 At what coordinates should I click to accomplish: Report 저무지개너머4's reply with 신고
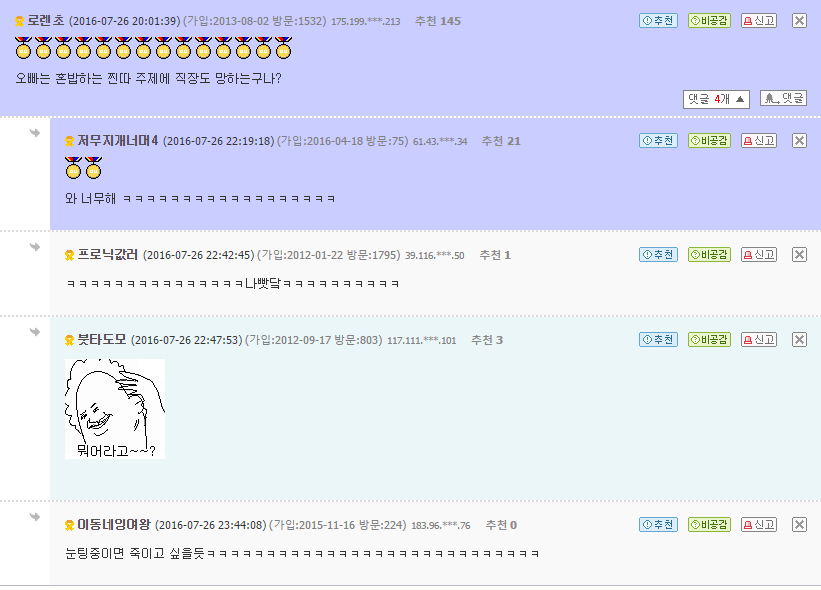click(x=759, y=141)
